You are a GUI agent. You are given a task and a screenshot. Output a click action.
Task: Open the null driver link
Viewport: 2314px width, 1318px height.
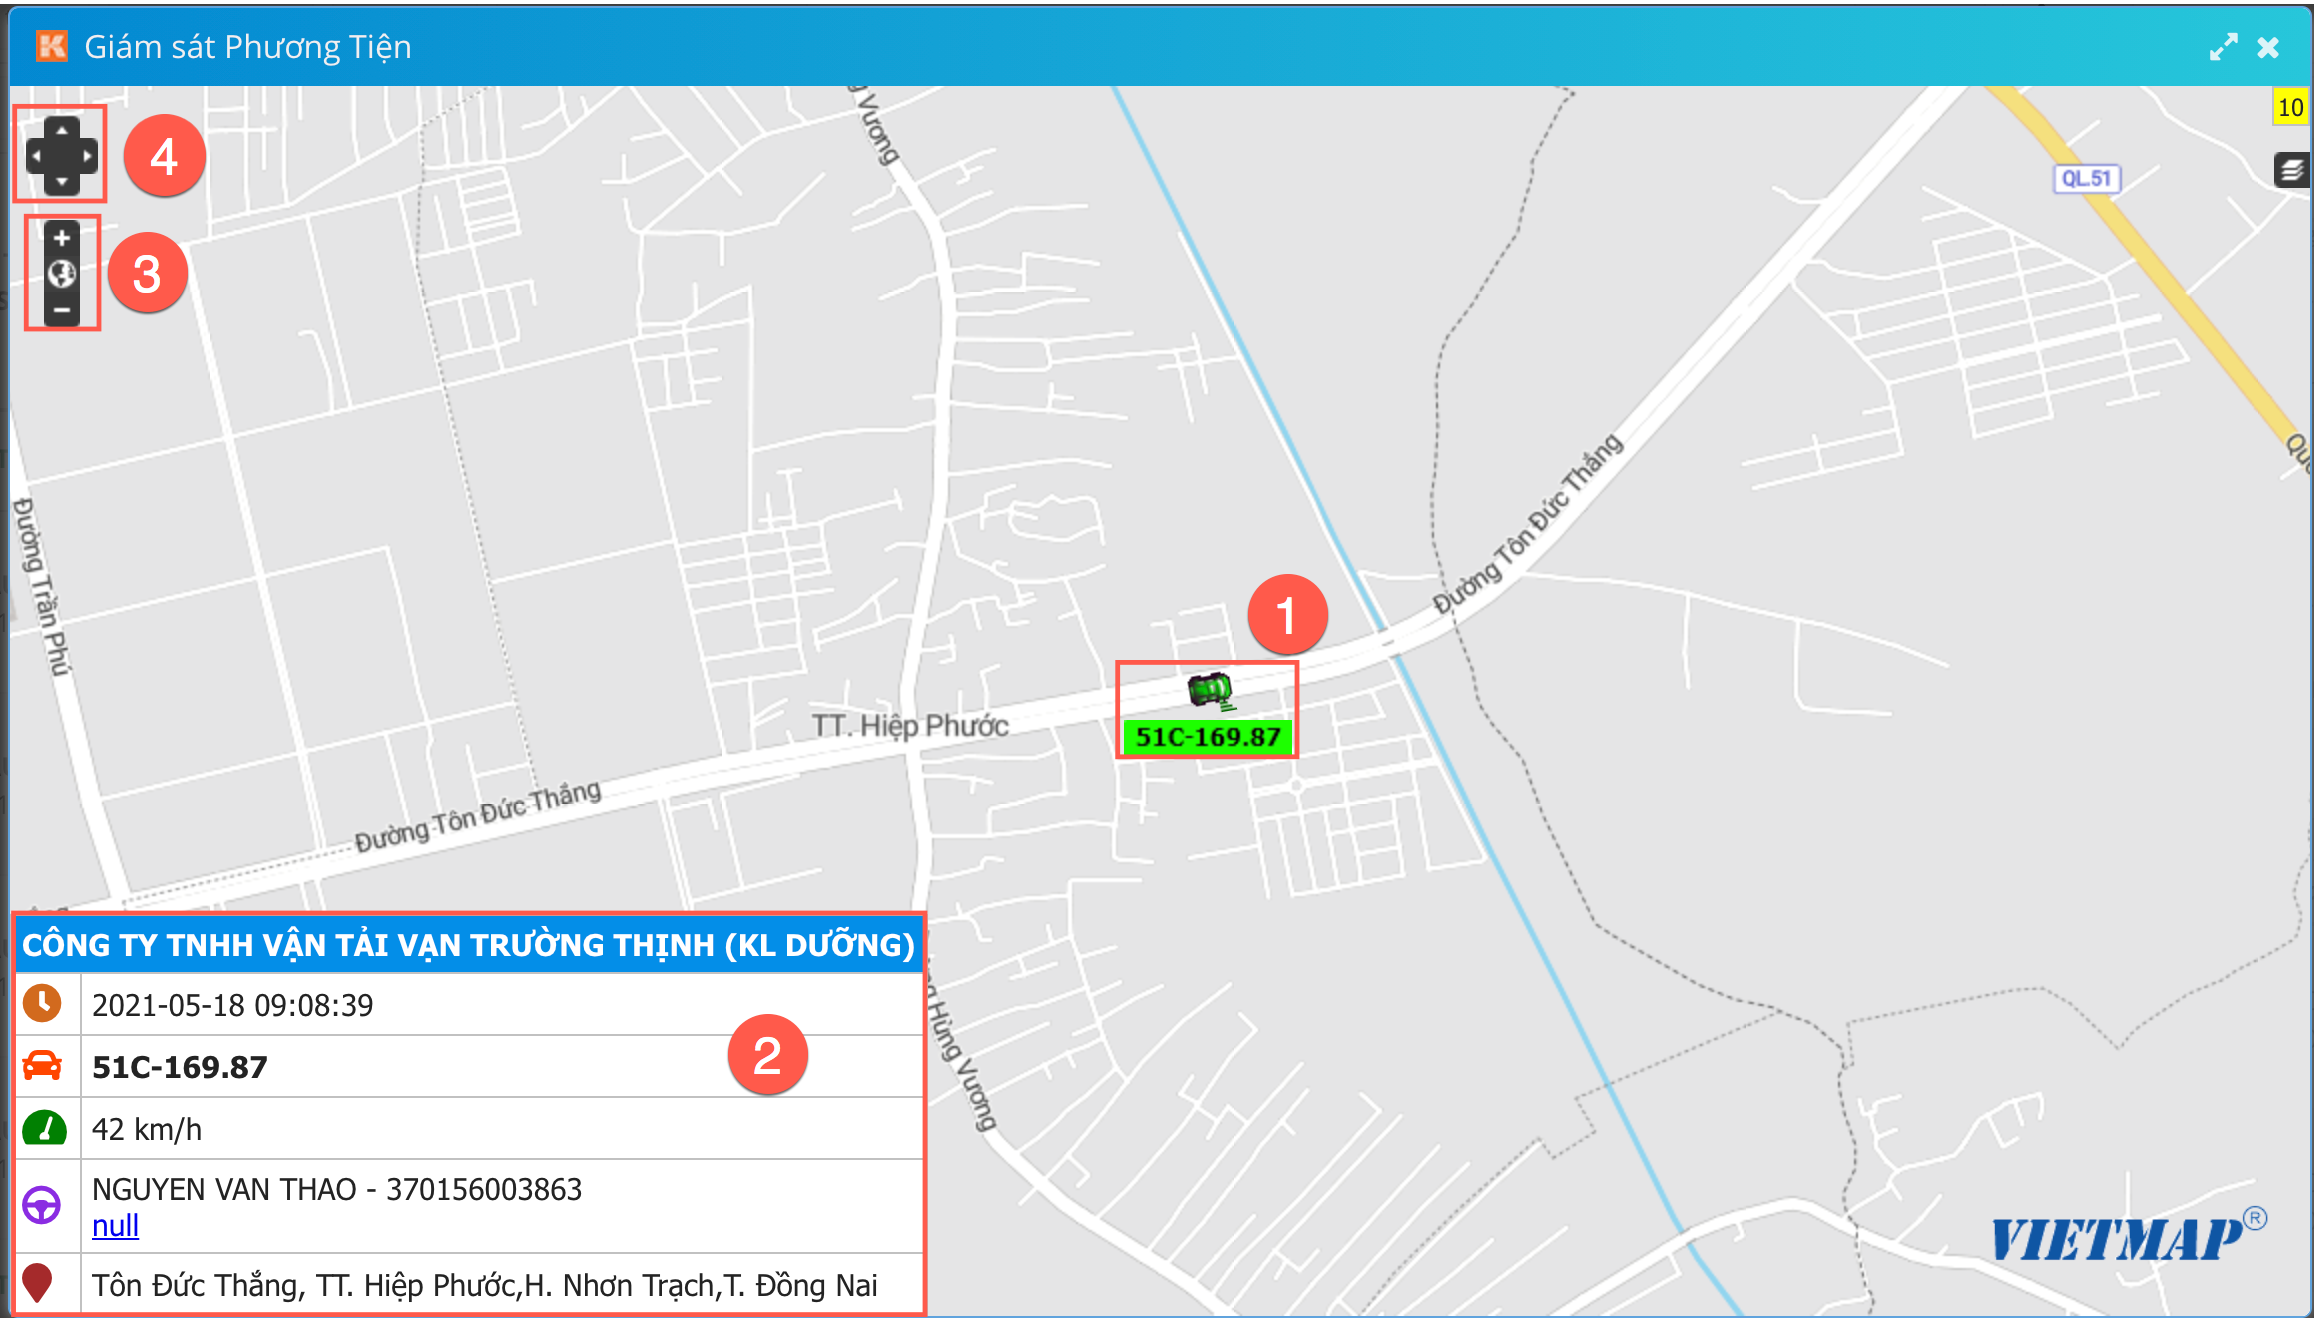(115, 1226)
